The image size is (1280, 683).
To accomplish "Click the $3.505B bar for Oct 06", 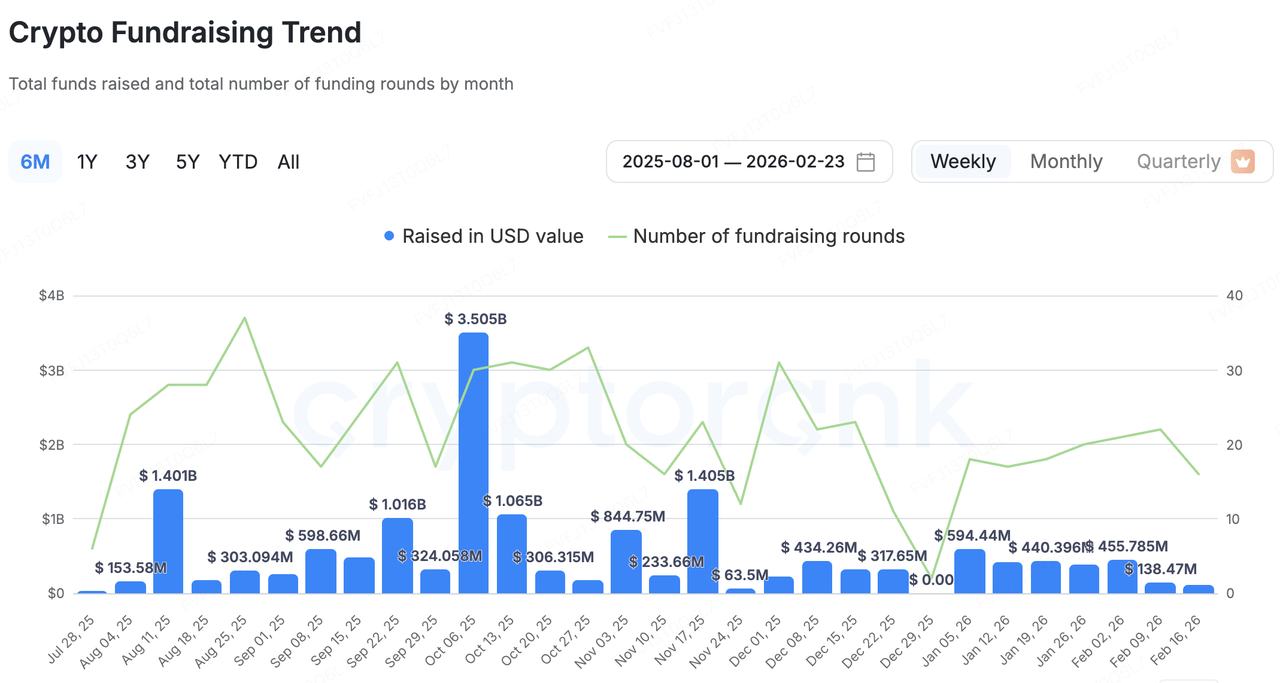I will [473, 463].
